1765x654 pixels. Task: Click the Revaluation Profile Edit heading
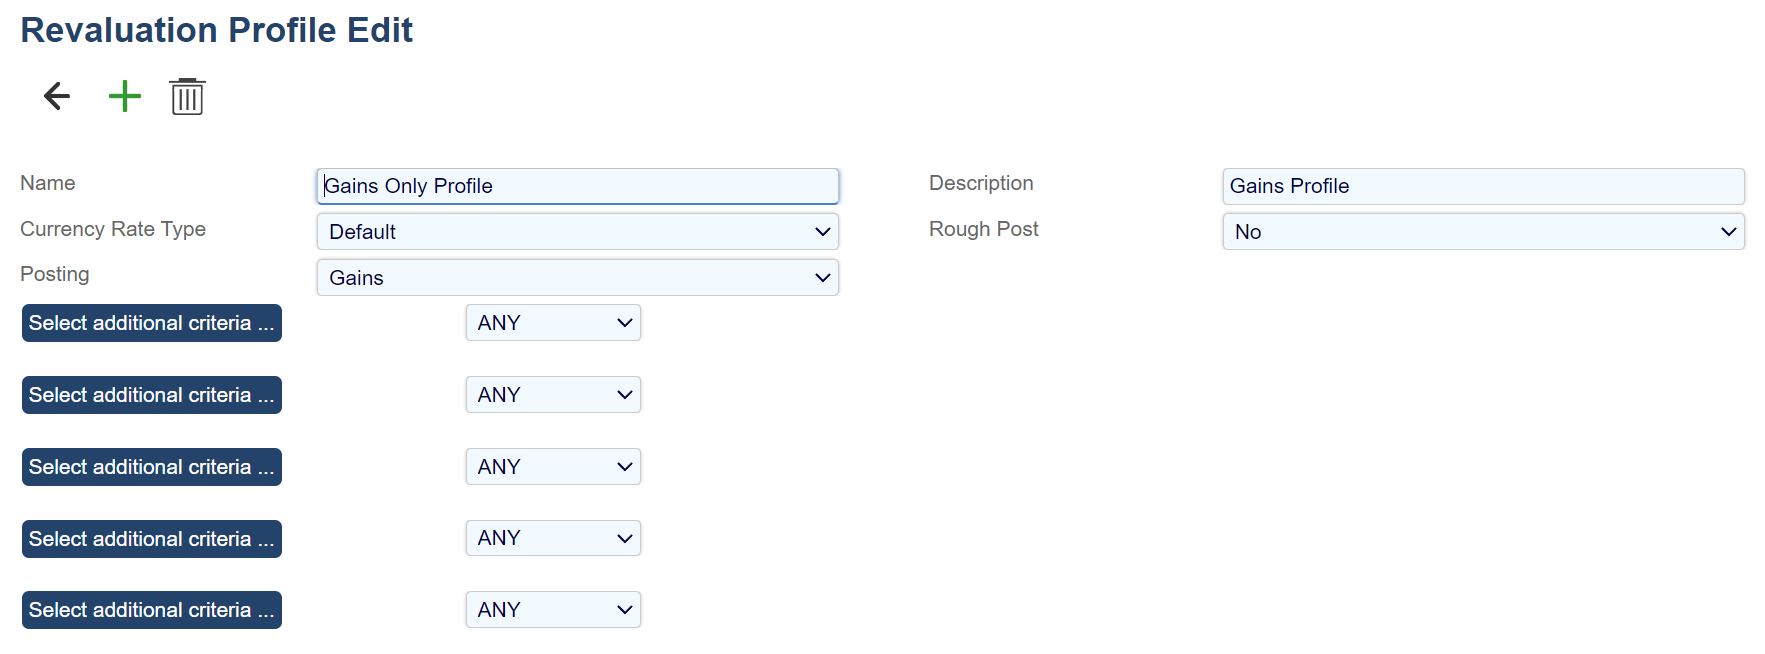click(216, 30)
